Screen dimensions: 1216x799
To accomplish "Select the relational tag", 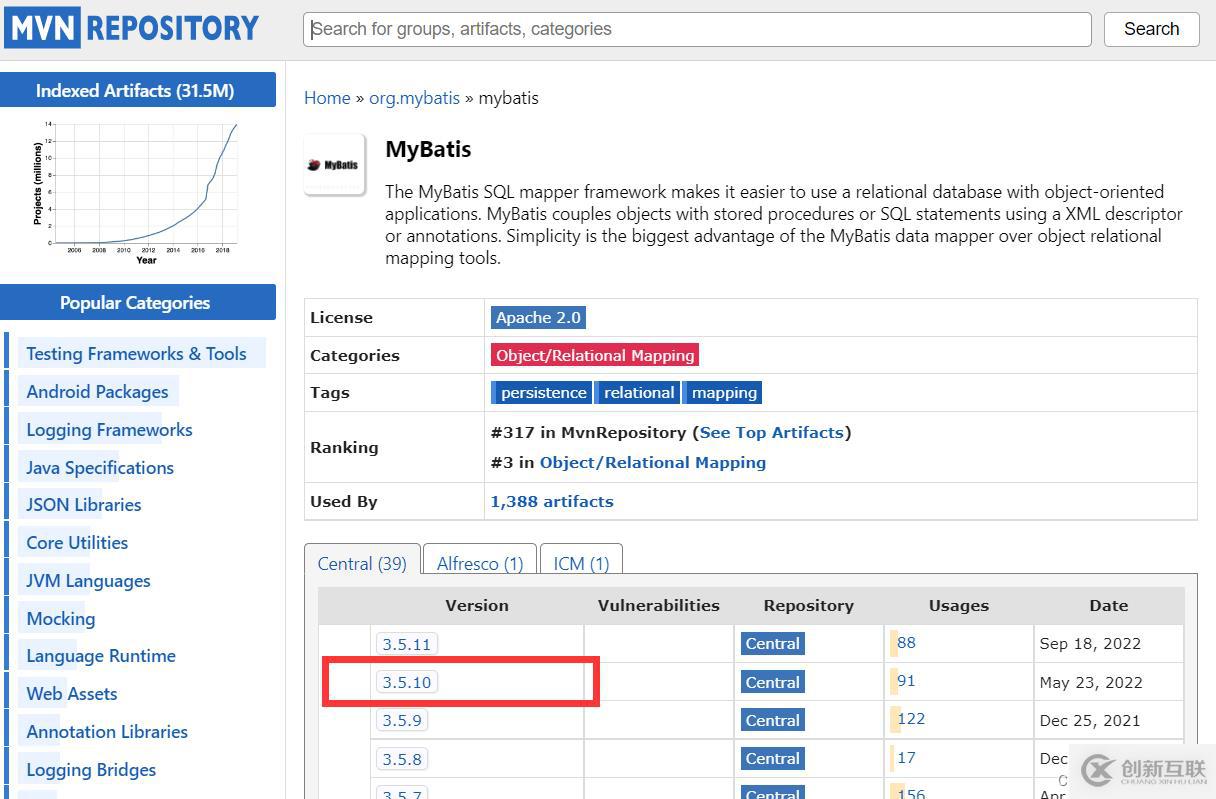I will [x=639, y=393].
